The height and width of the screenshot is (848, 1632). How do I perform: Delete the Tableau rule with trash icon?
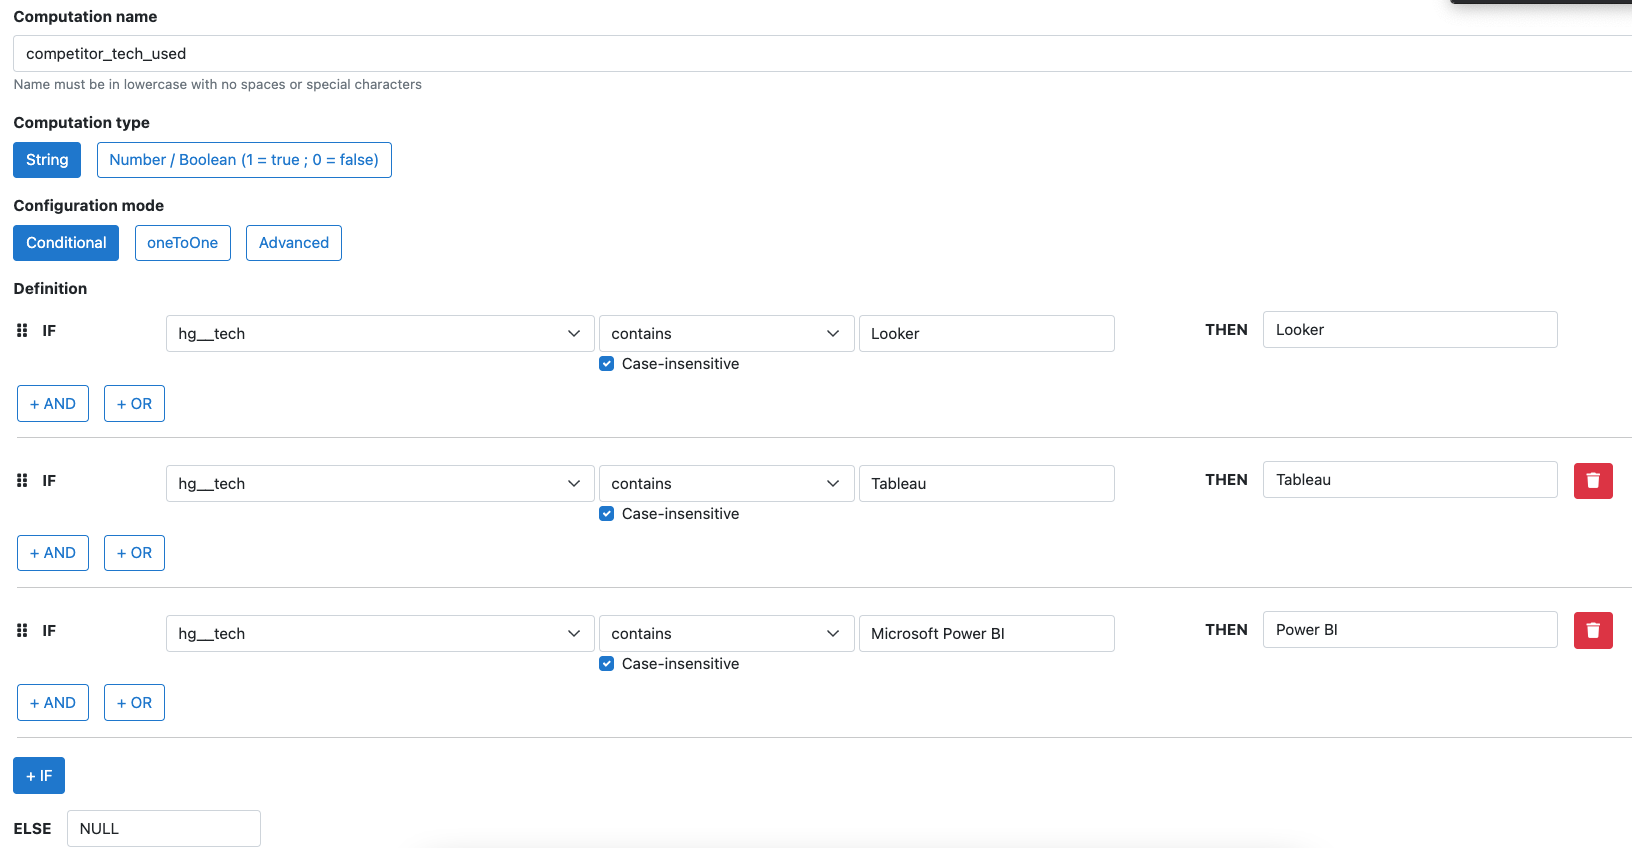[1593, 480]
